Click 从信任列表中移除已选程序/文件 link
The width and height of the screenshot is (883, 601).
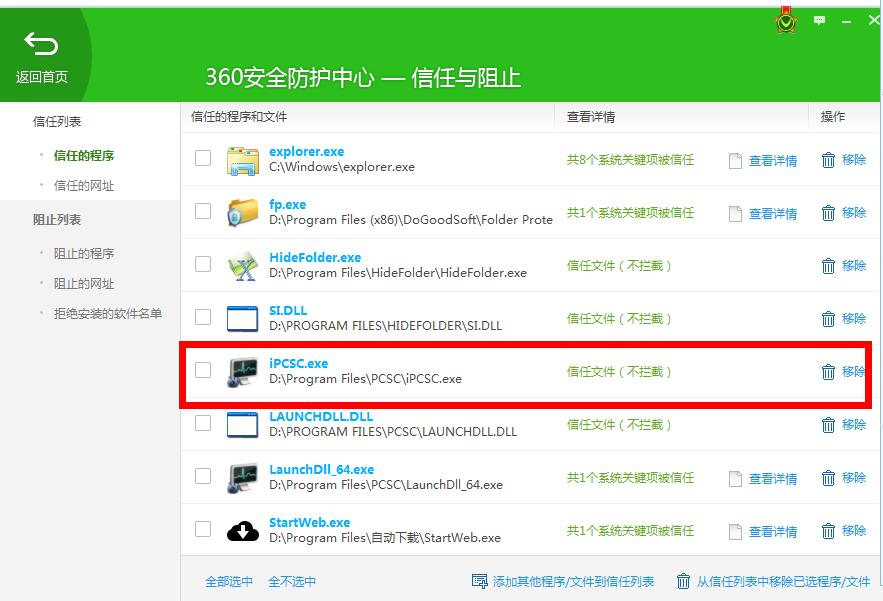click(783, 581)
